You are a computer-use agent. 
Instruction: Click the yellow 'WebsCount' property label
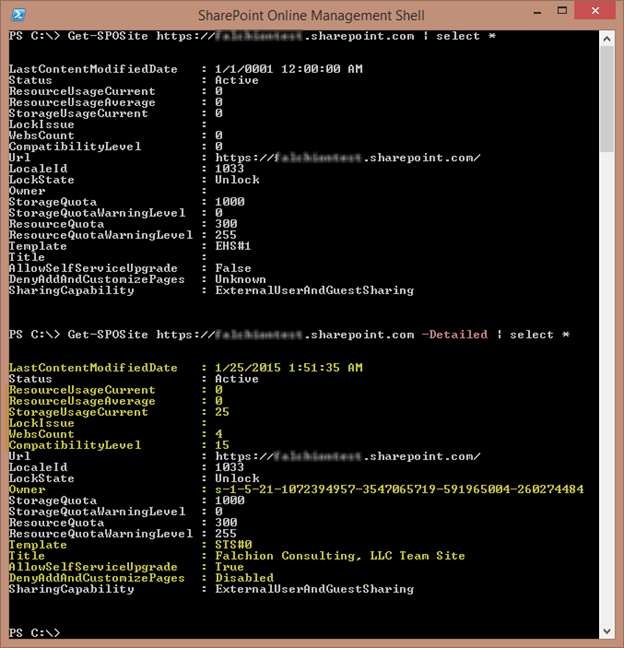click(42, 434)
